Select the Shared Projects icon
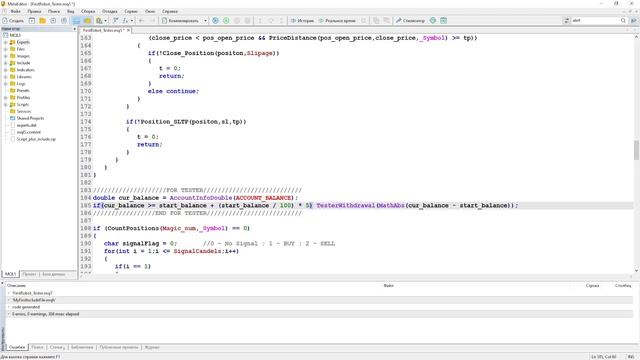This screenshot has width=640, height=360. [x=13, y=118]
